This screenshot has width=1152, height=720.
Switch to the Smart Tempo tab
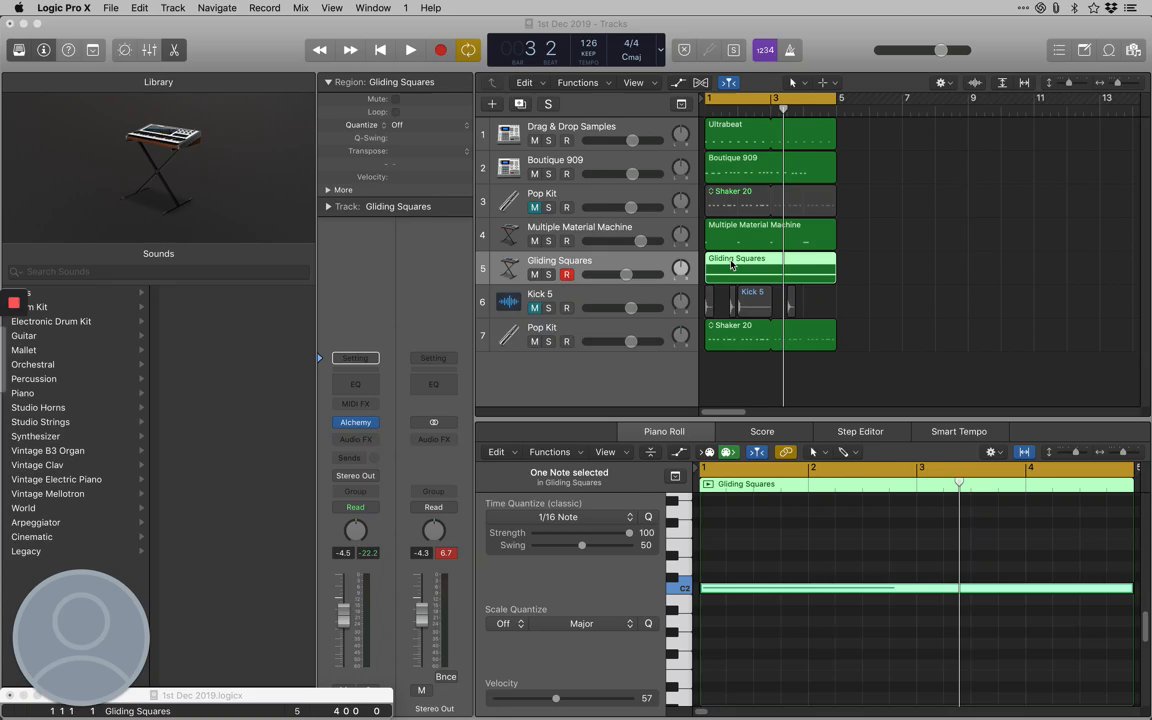pos(959,431)
